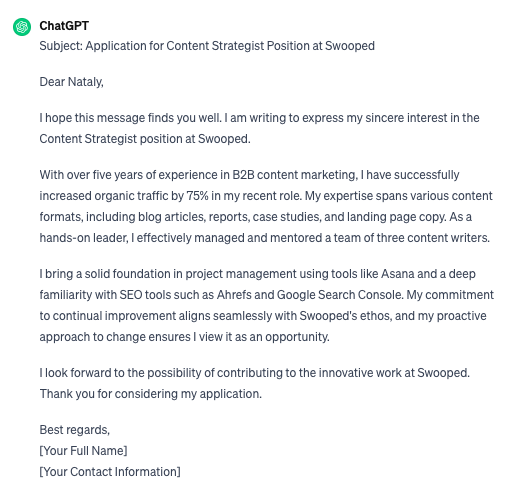The image size is (529, 485).
Task: Click the line mentioning Swooped's ethos
Action: pos(263,316)
